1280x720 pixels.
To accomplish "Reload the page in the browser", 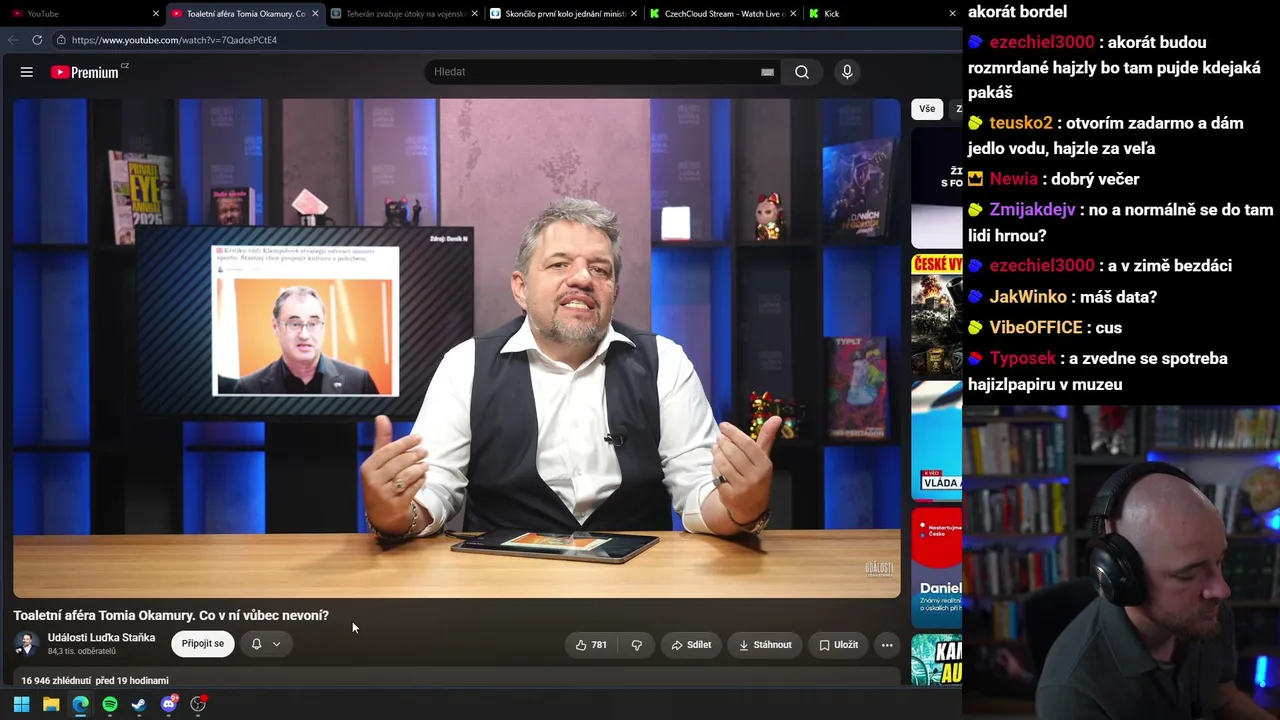I will pos(37,40).
